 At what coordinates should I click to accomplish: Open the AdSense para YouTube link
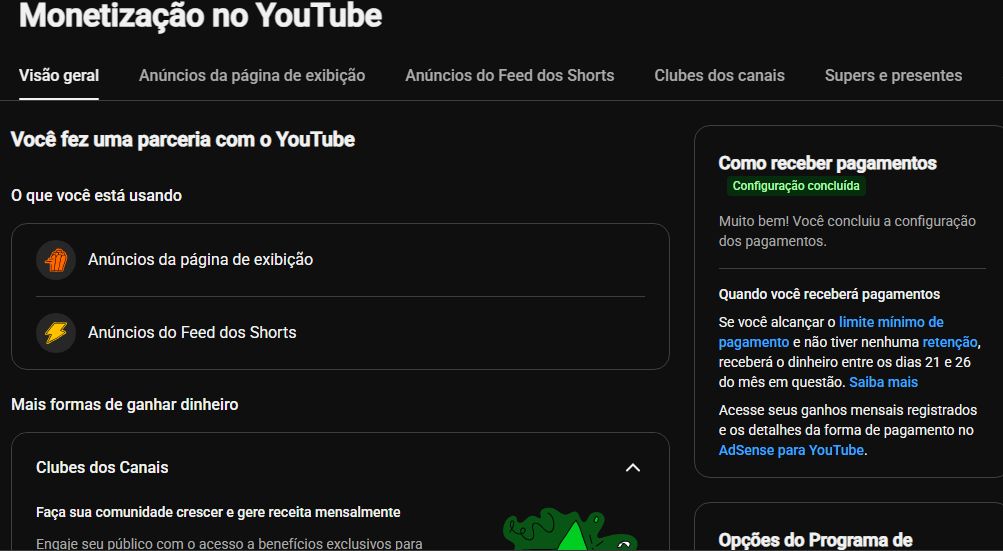click(791, 451)
